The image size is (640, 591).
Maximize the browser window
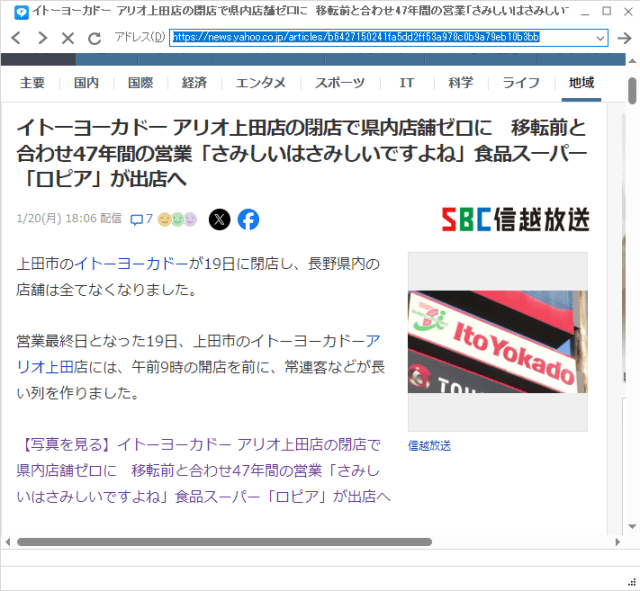(x=607, y=11)
